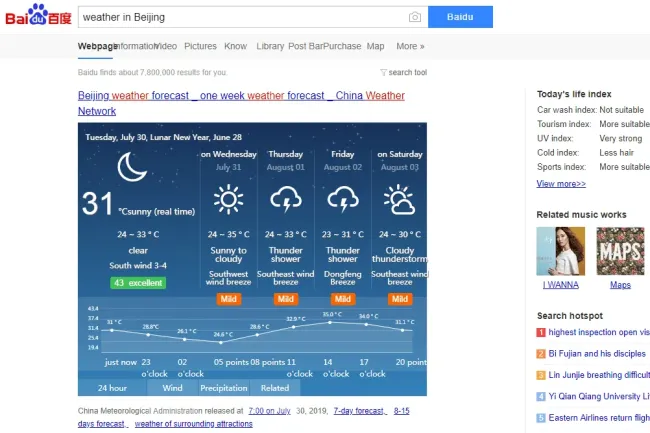Click the I WANNA album thumbnail
The image size is (650, 433).
[x=561, y=251]
